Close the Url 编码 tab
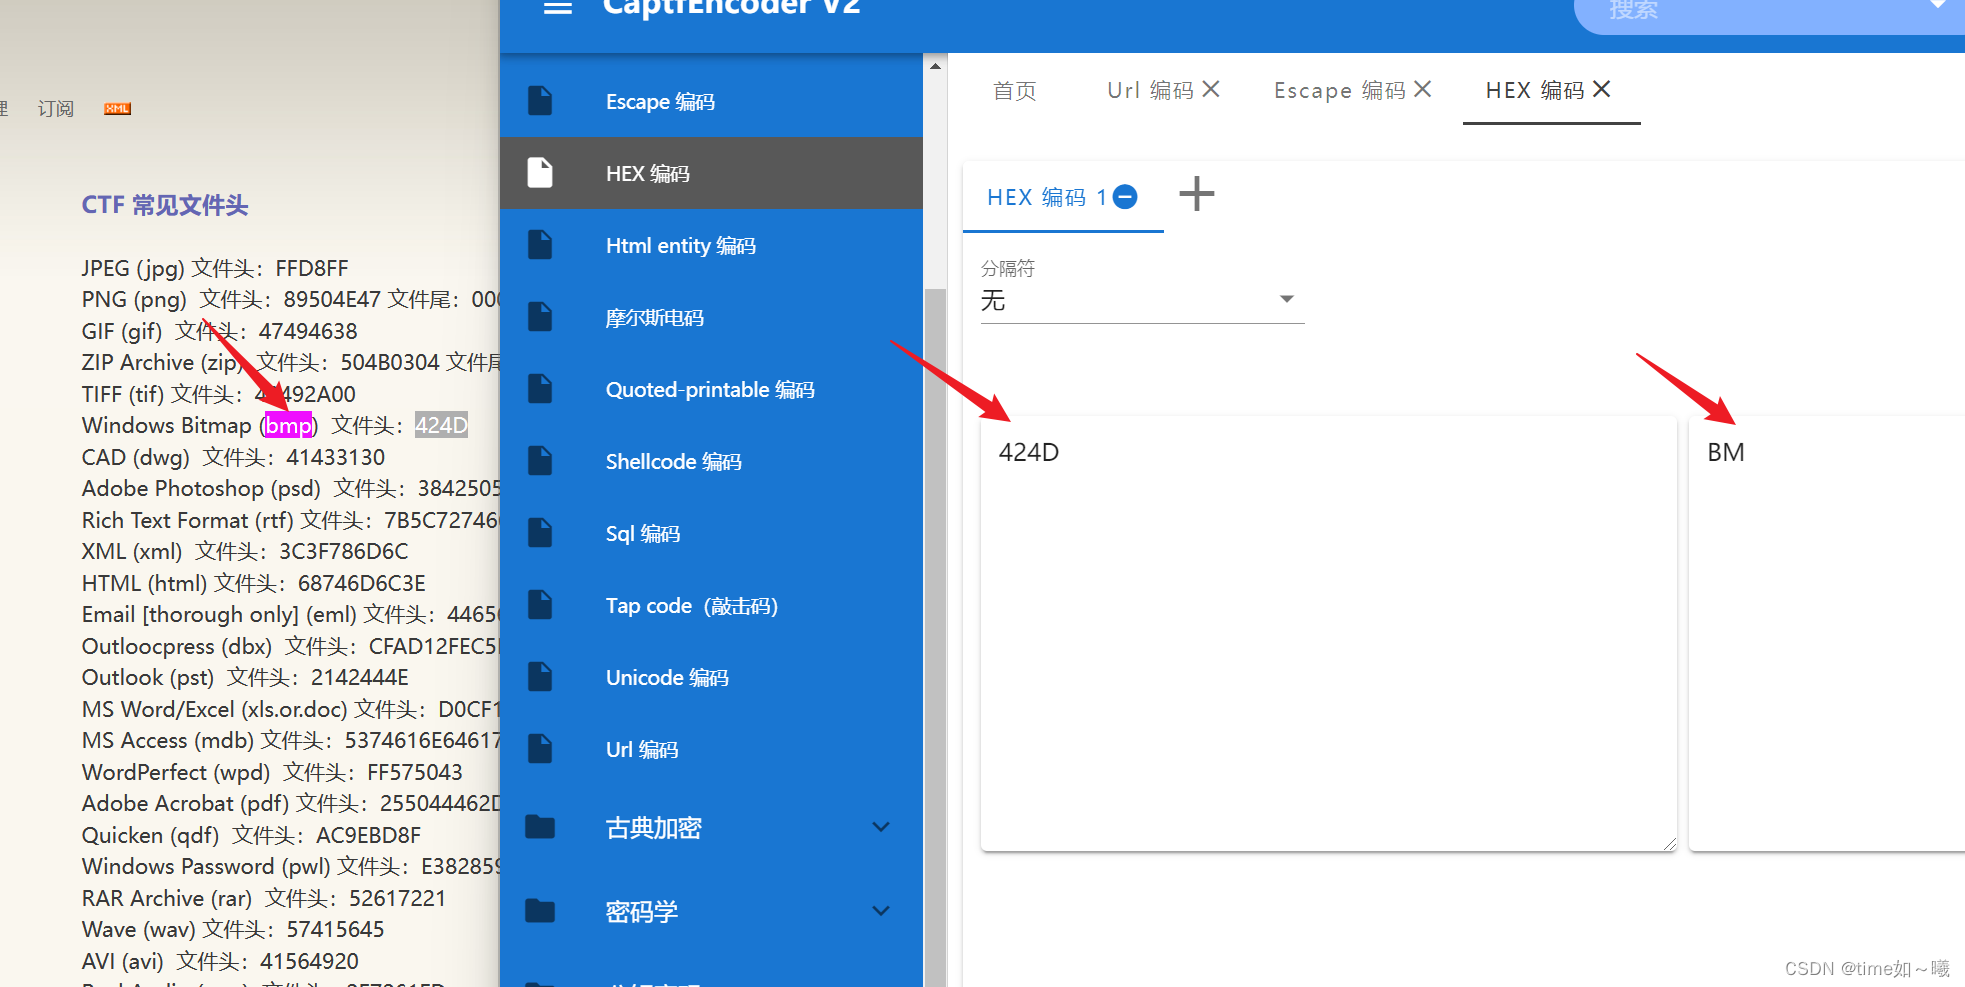This screenshot has height=987, width=1965. pos(1210,89)
